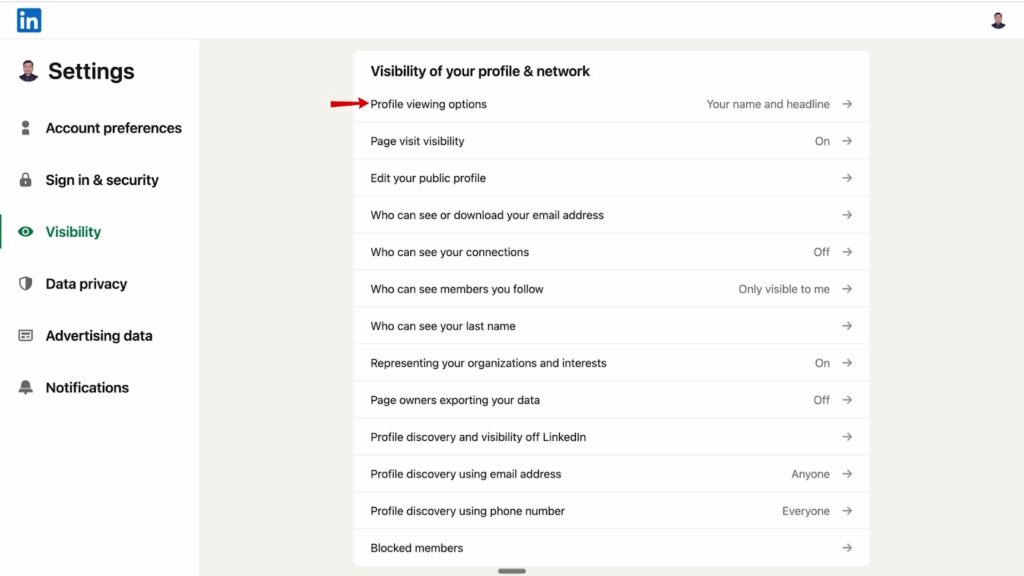Open Blocked members list
This screenshot has height=576, width=1024.
tap(416, 548)
